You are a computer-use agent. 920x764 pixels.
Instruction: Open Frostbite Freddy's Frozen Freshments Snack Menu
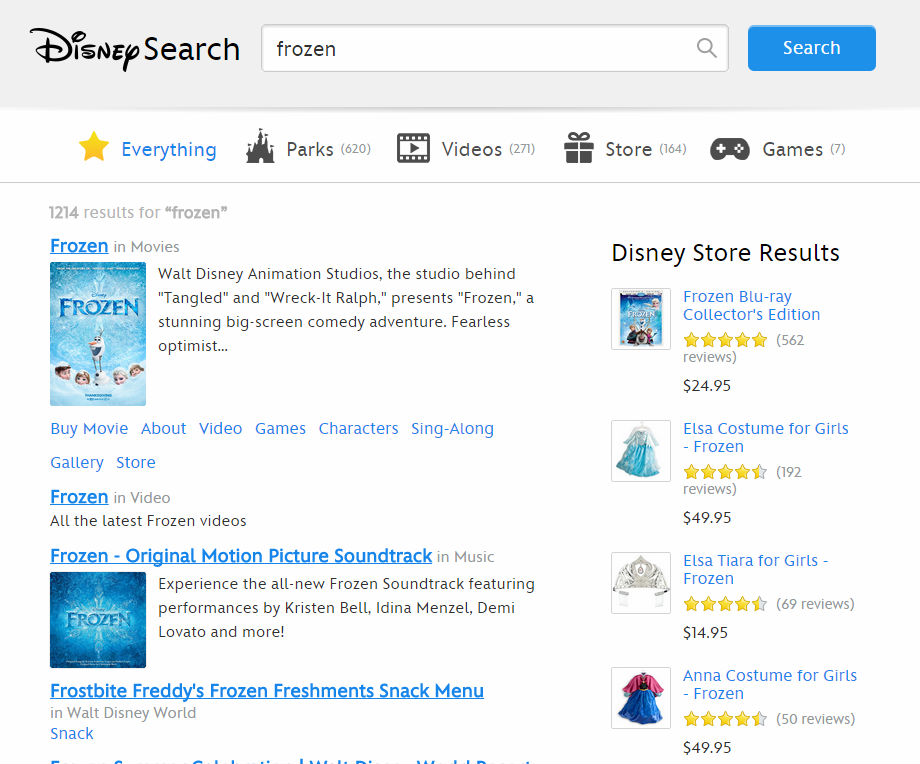[x=267, y=691]
